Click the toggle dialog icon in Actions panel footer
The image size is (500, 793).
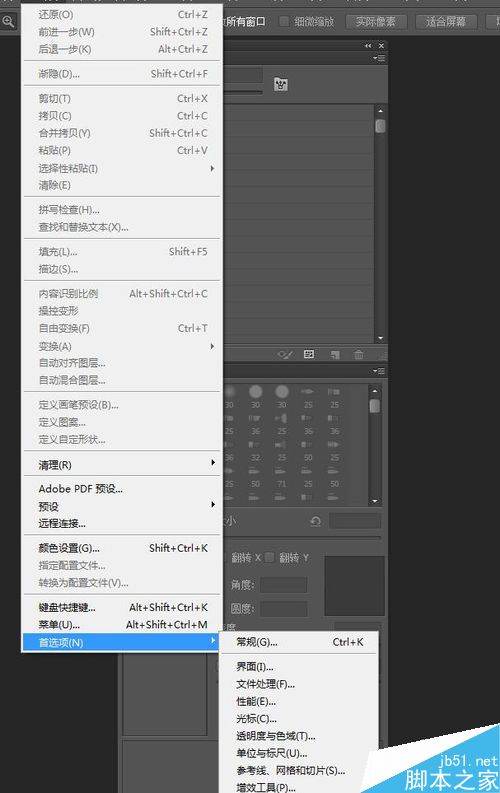[285, 355]
